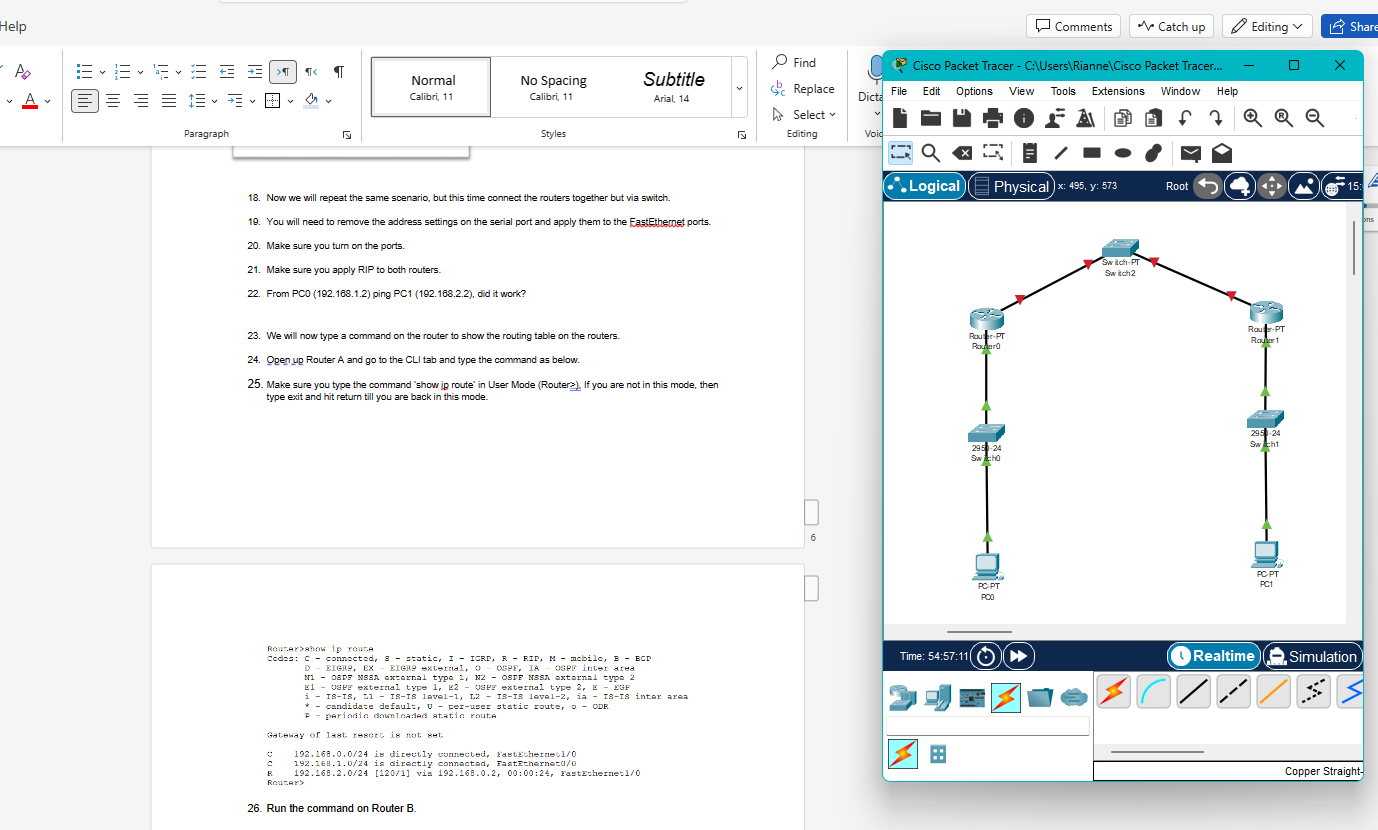Switch to Physical workspace view

pyautogui.click(x=1012, y=186)
